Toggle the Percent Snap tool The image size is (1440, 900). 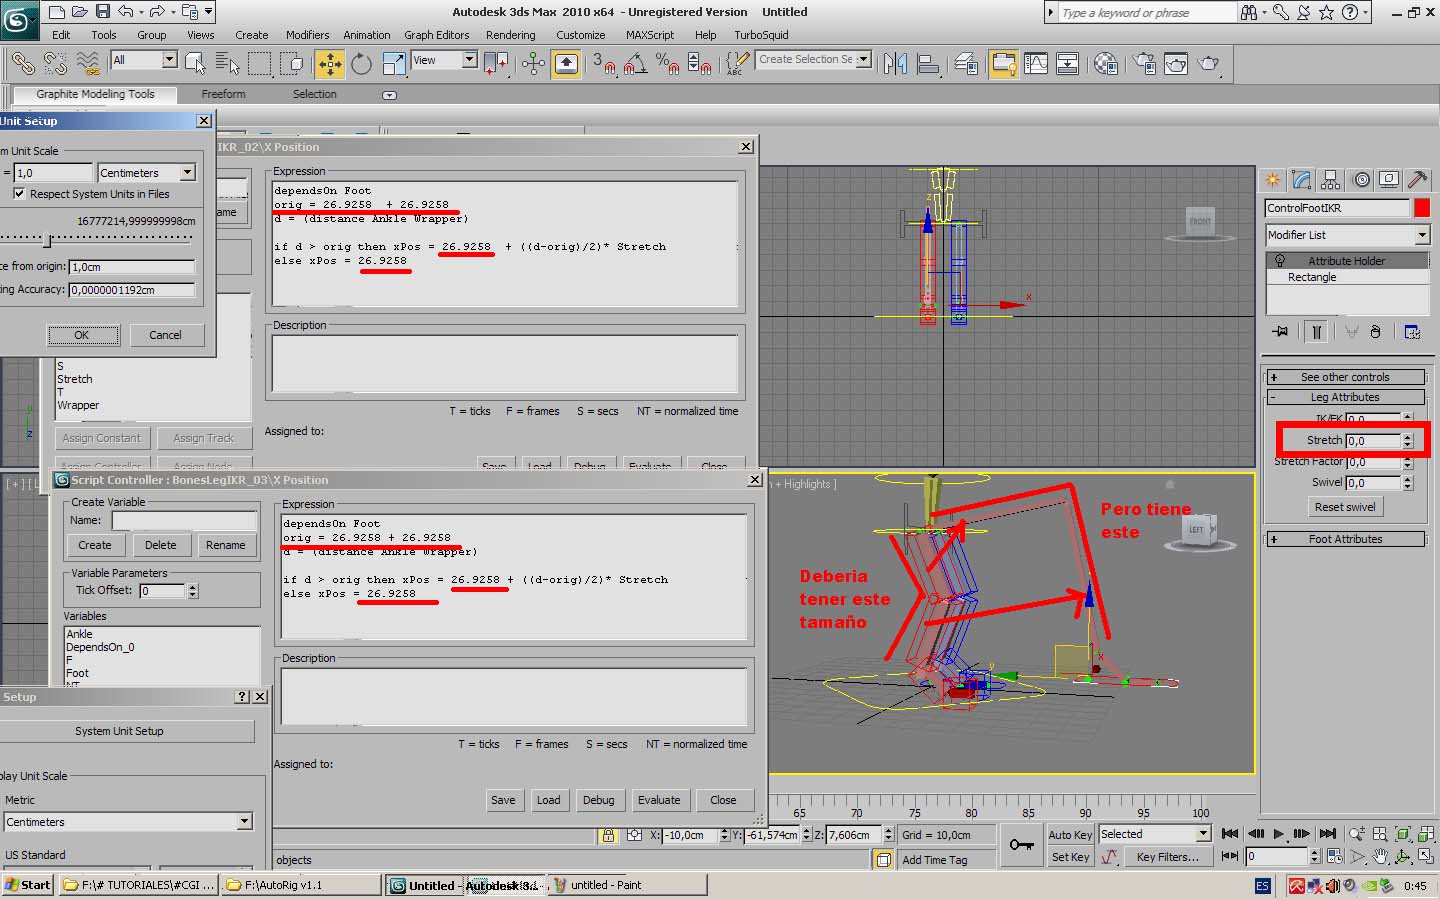pos(667,63)
